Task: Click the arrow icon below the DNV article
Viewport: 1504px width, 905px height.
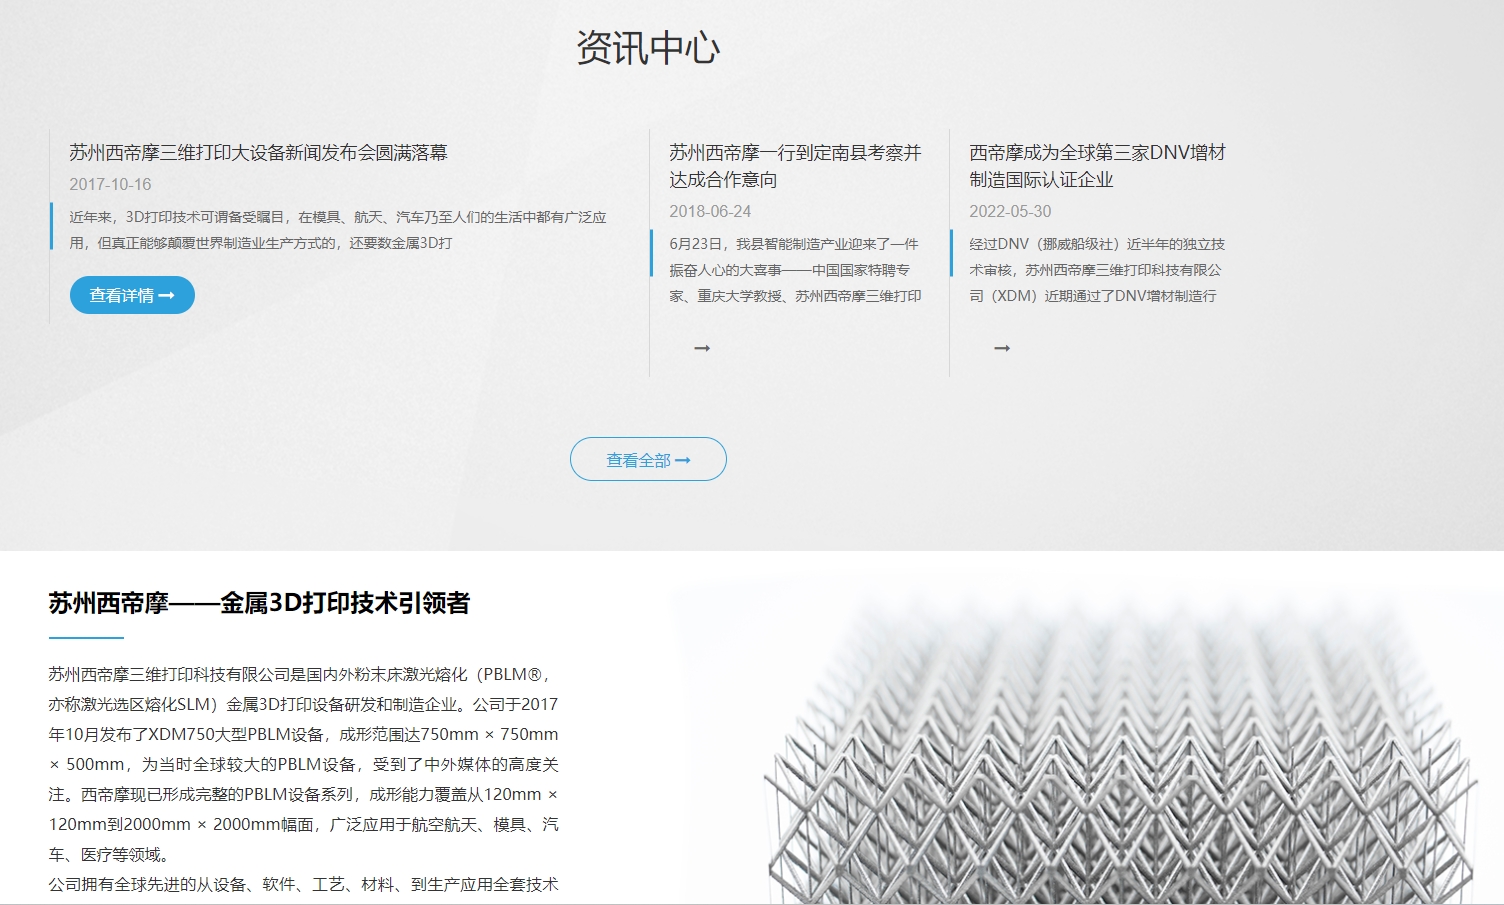Action: (1000, 348)
